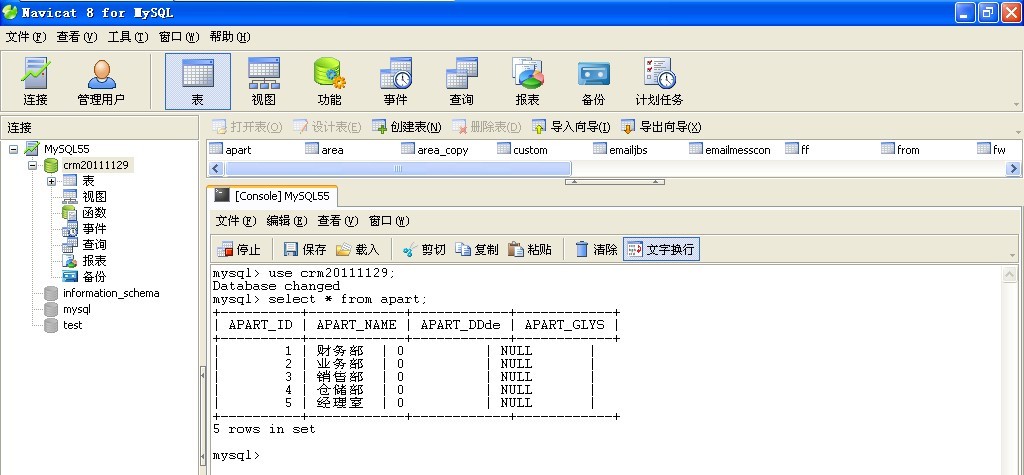Select the 视图 (View) toolbar icon
The width and height of the screenshot is (1024, 475).
[x=264, y=81]
